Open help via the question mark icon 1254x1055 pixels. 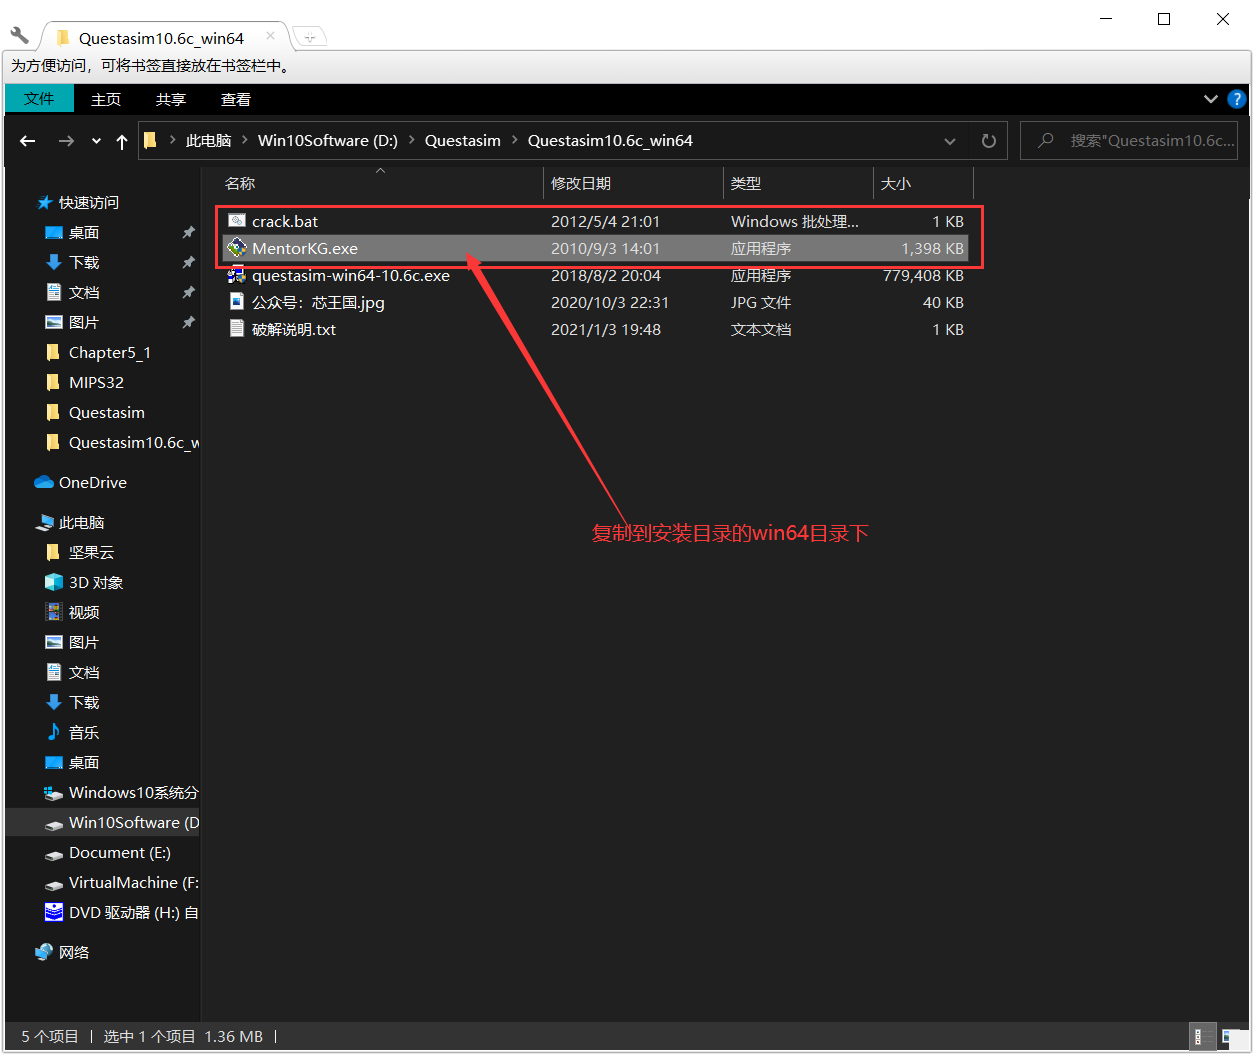tap(1237, 99)
